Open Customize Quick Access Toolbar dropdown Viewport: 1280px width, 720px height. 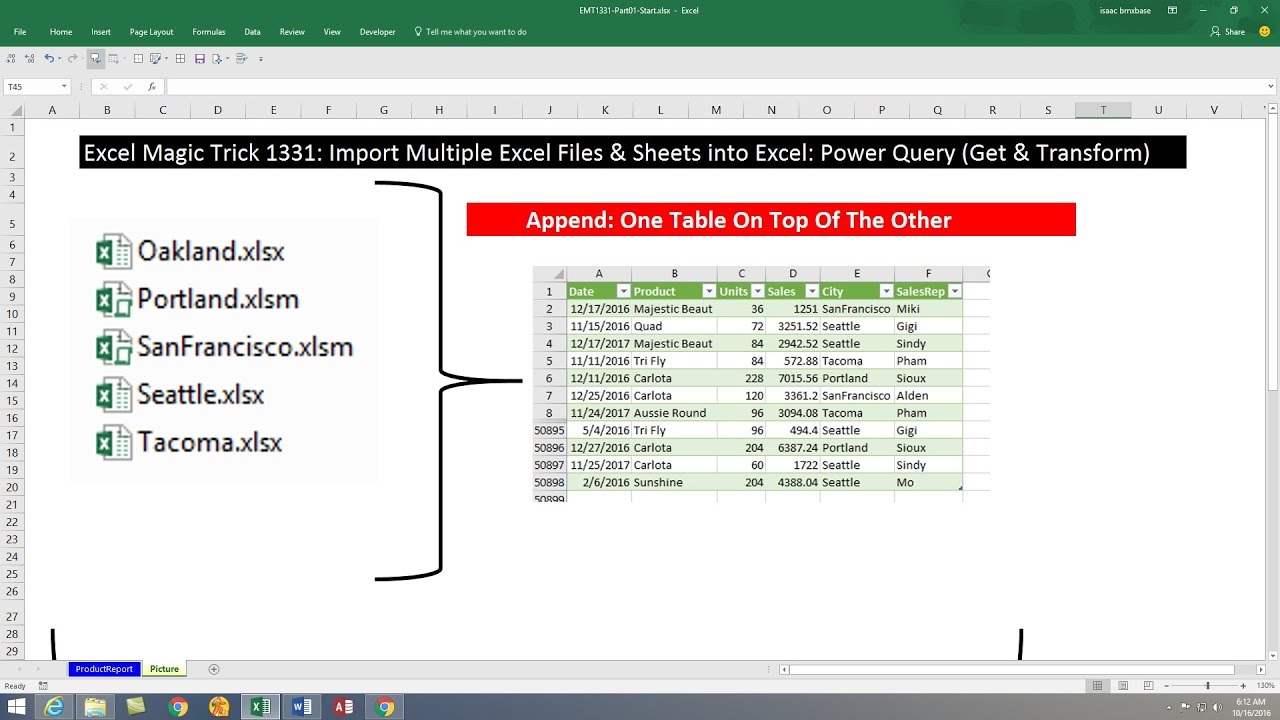coord(261,59)
